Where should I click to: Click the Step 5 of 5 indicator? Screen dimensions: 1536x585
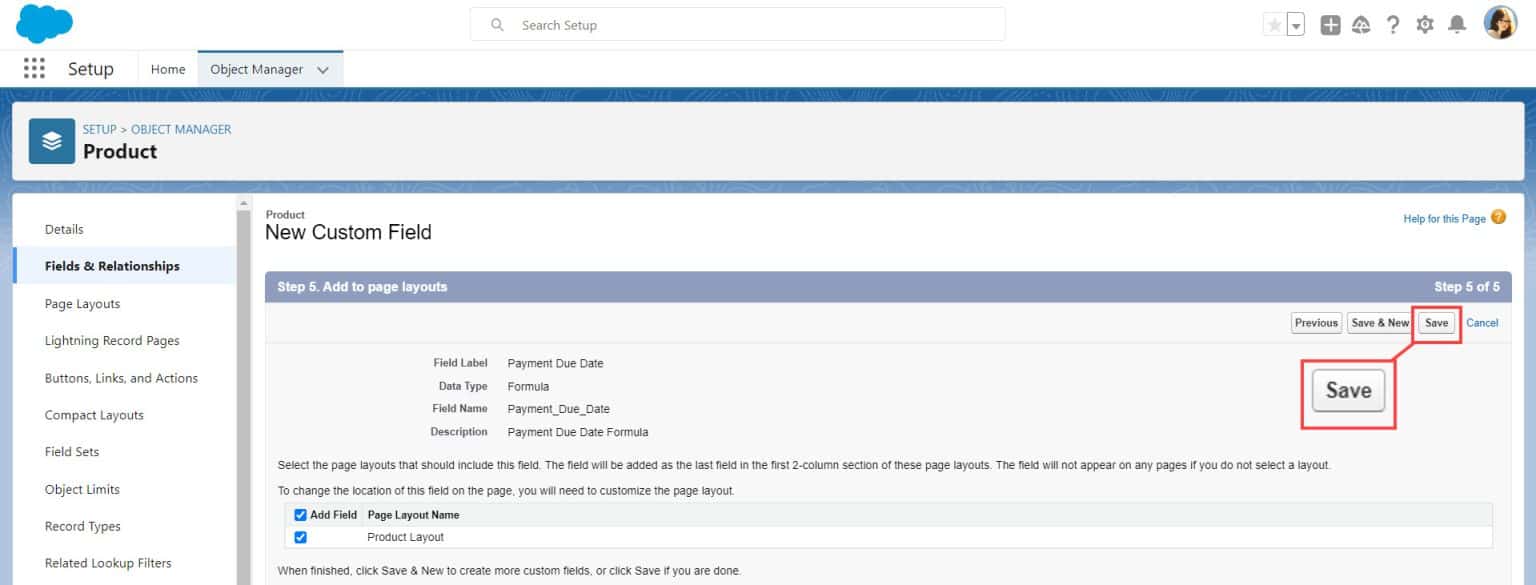click(1466, 287)
